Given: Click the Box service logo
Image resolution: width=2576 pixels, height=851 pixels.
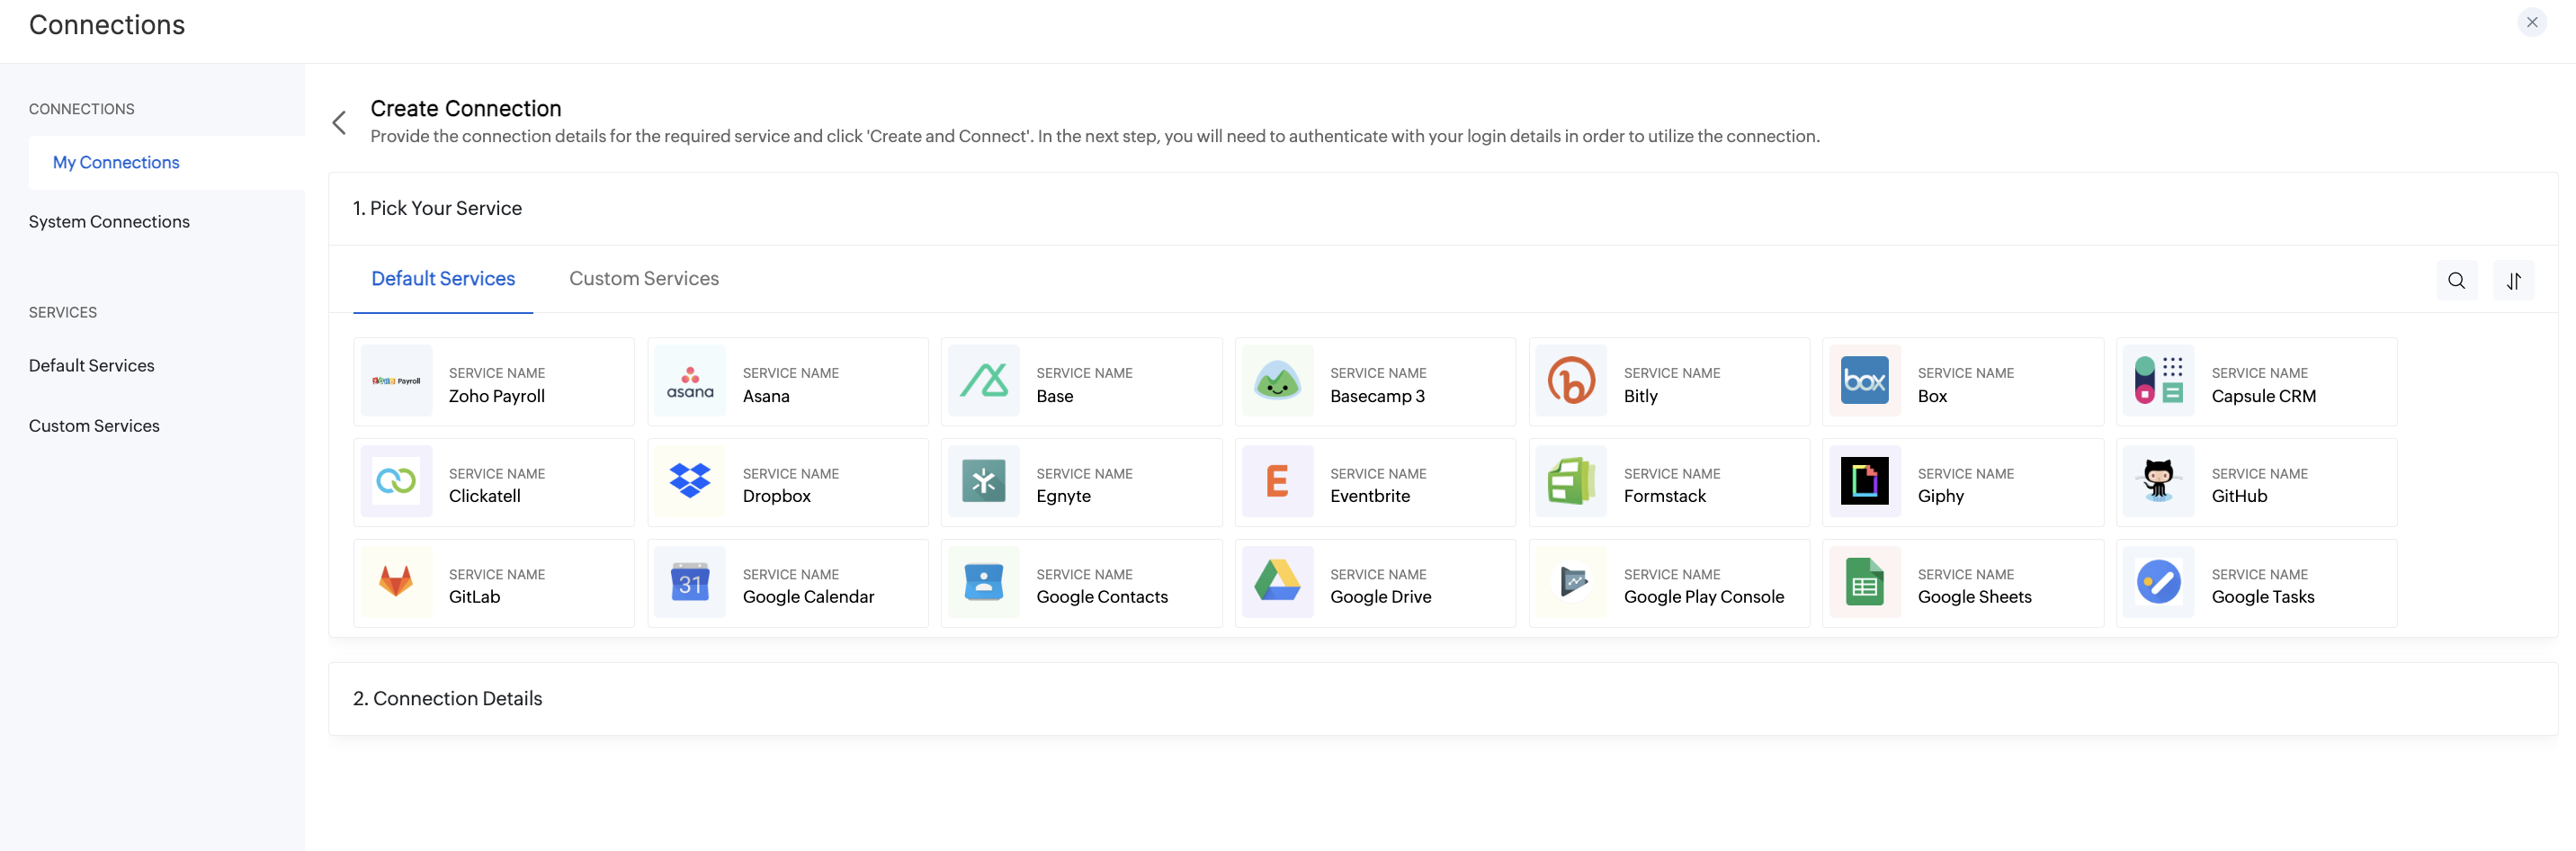Looking at the screenshot, I should [1865, 381].
